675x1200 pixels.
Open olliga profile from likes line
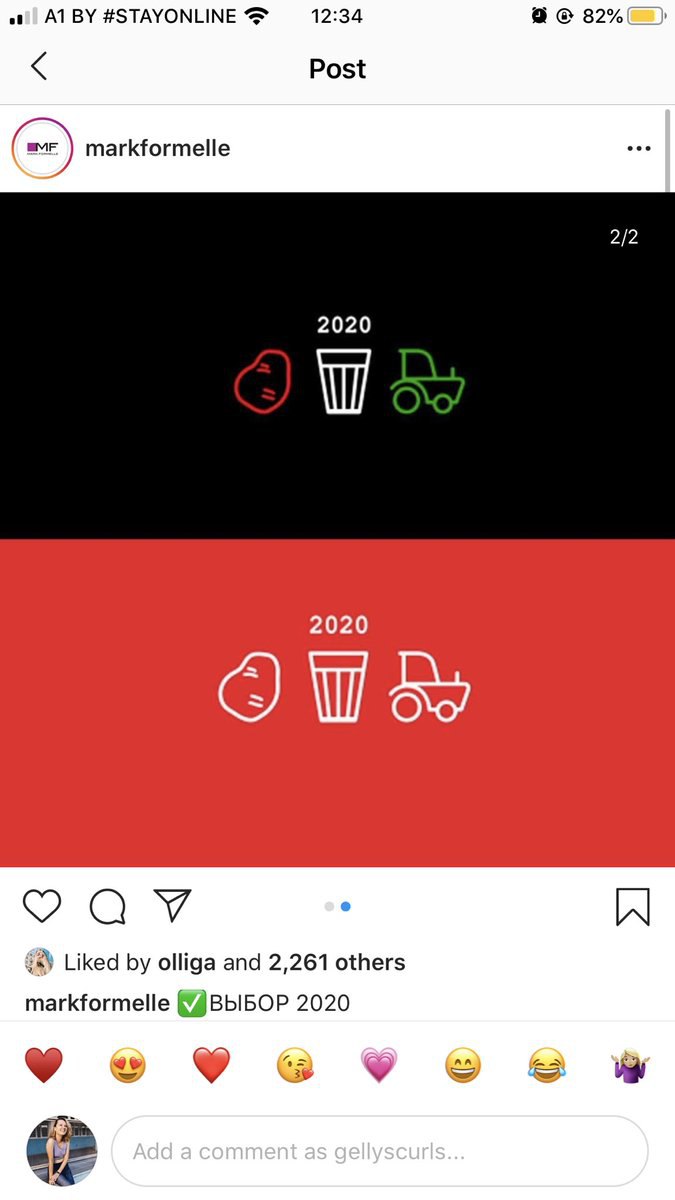coord(187,962)
